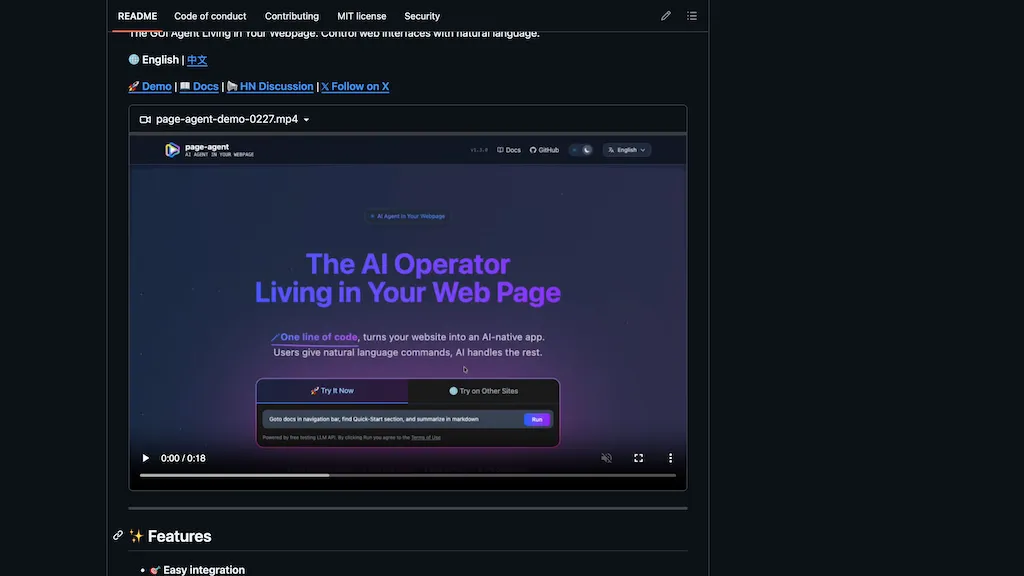Open video more options three-dot menu

670,458
